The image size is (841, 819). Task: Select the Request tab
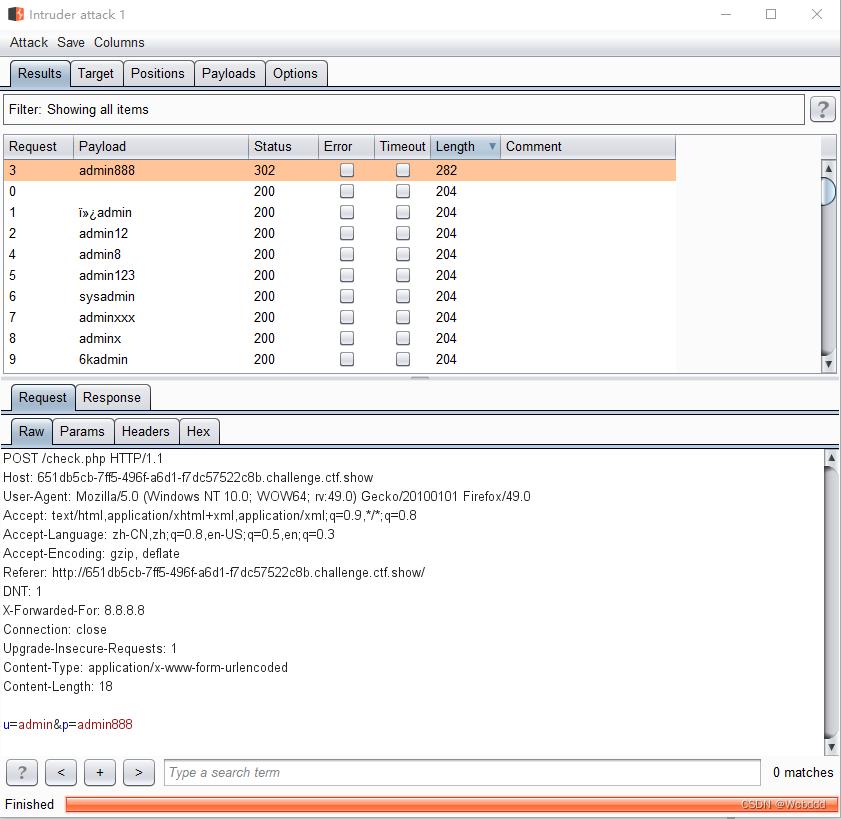click(x=43, y=397)
